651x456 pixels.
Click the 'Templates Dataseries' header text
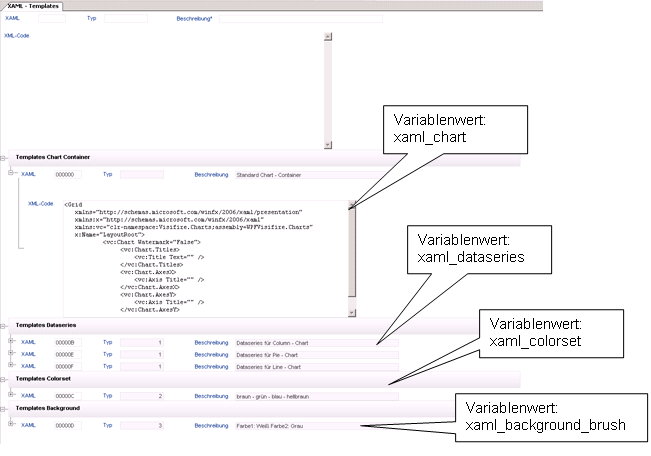(x=46, y=325)
